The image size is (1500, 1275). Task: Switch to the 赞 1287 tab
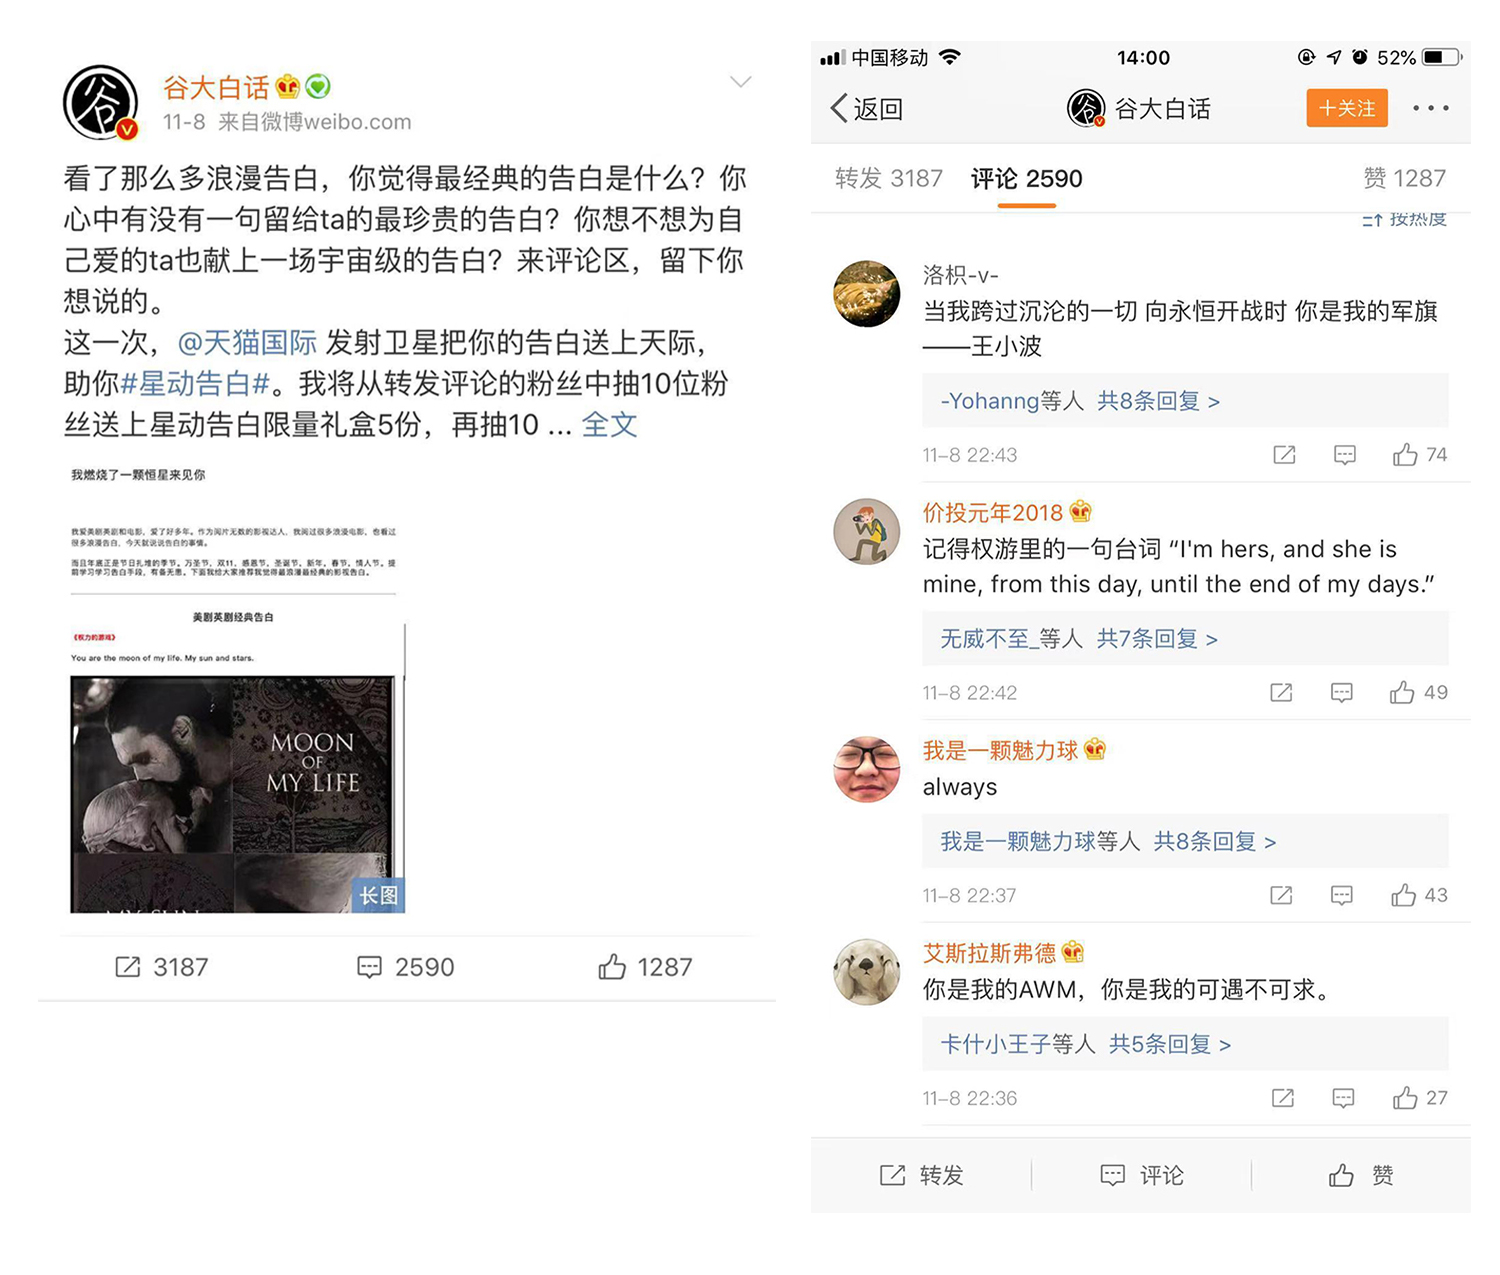[x=1404, y=178]
